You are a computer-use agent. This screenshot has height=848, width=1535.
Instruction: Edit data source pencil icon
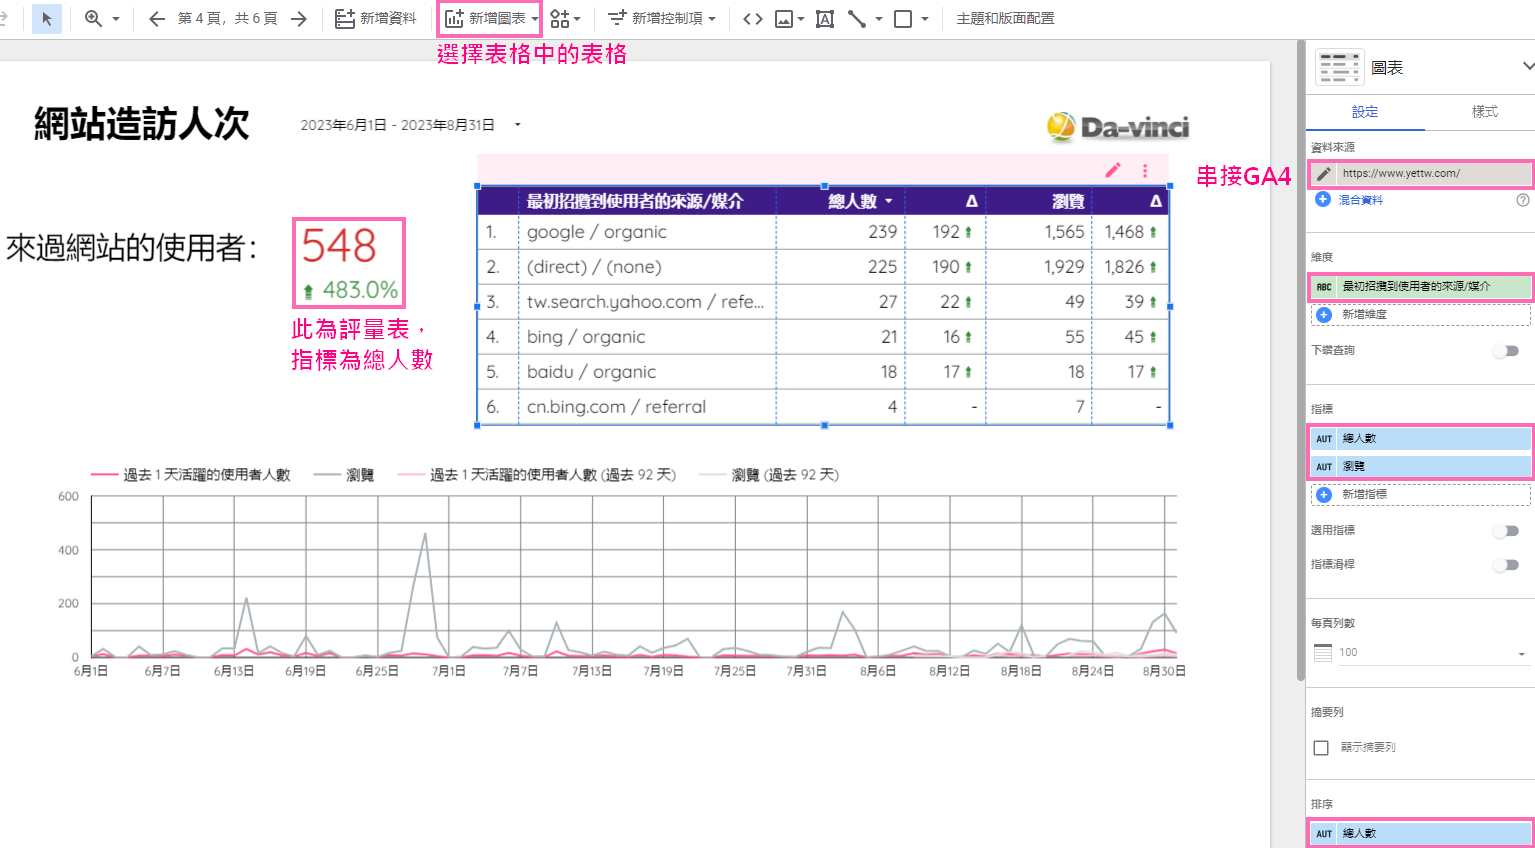[x=1324, y=174]
